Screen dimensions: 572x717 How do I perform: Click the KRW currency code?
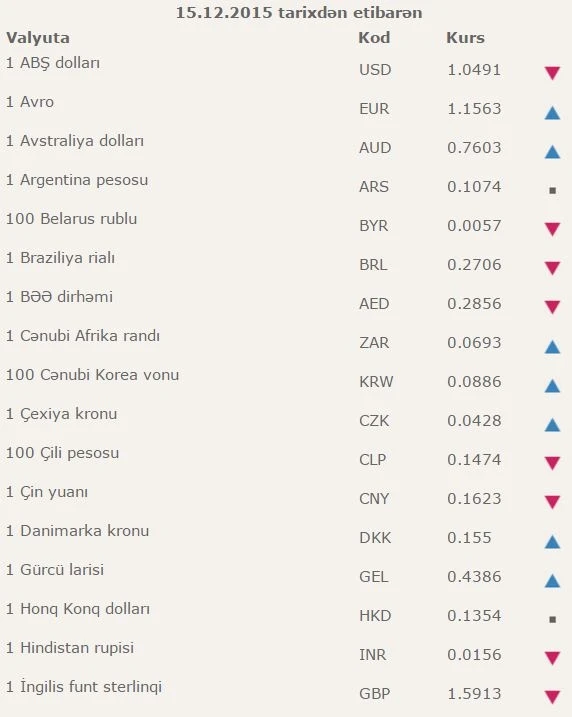coord(376,382)
